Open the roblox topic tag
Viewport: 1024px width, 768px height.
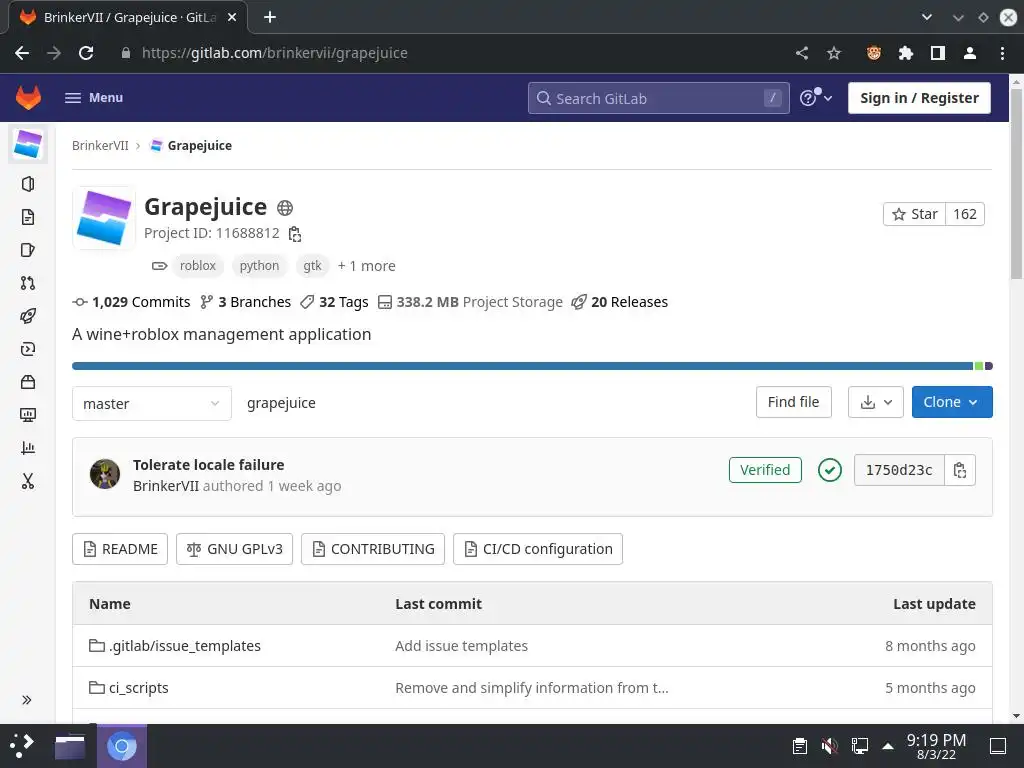click(197, 266)
